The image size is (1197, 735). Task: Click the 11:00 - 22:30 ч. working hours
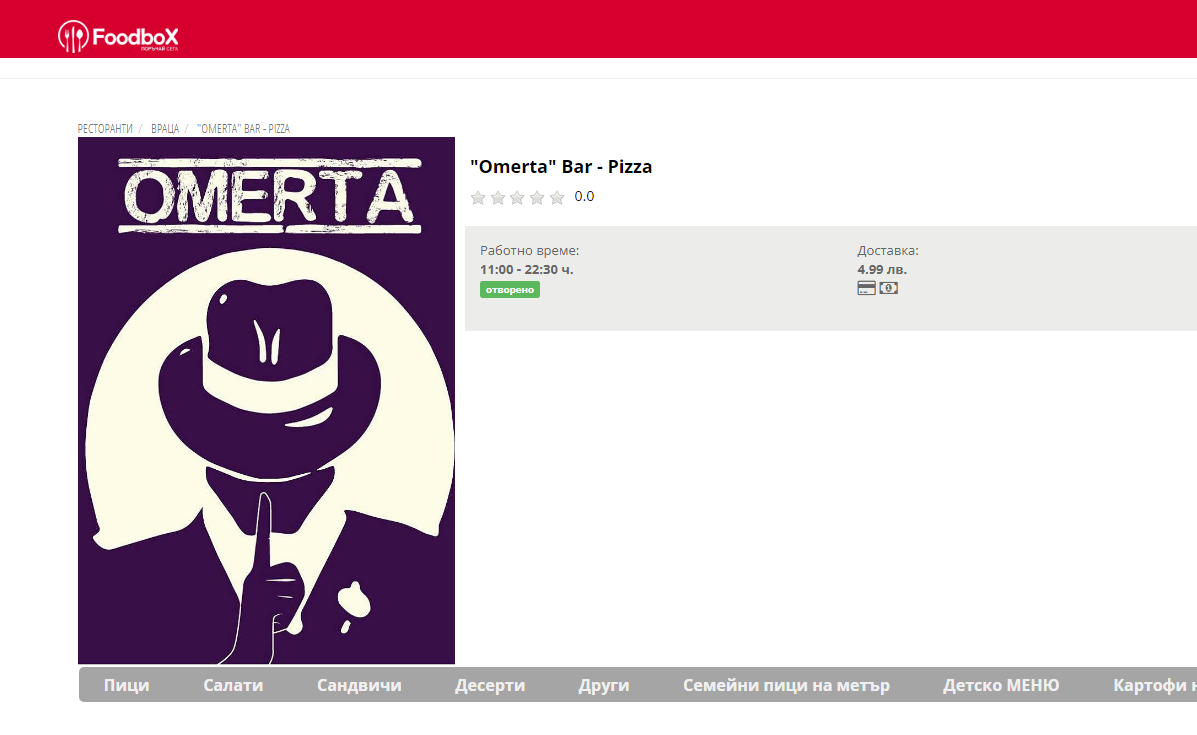coord(527,269)
